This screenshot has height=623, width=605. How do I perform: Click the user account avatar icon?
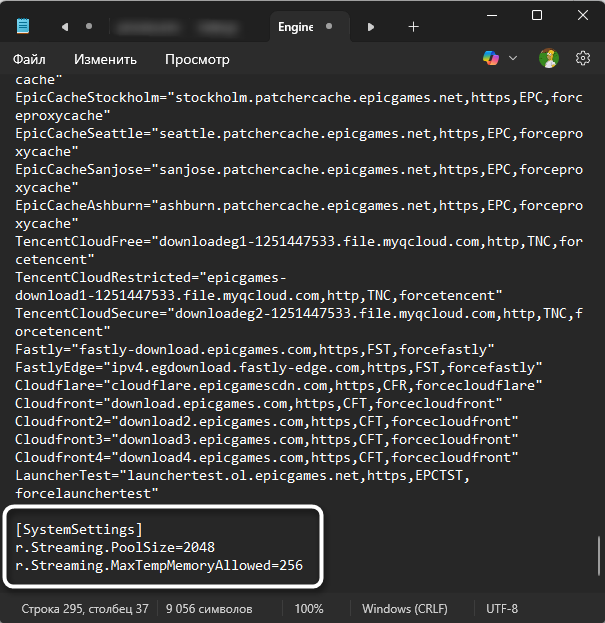click(548, 59)
